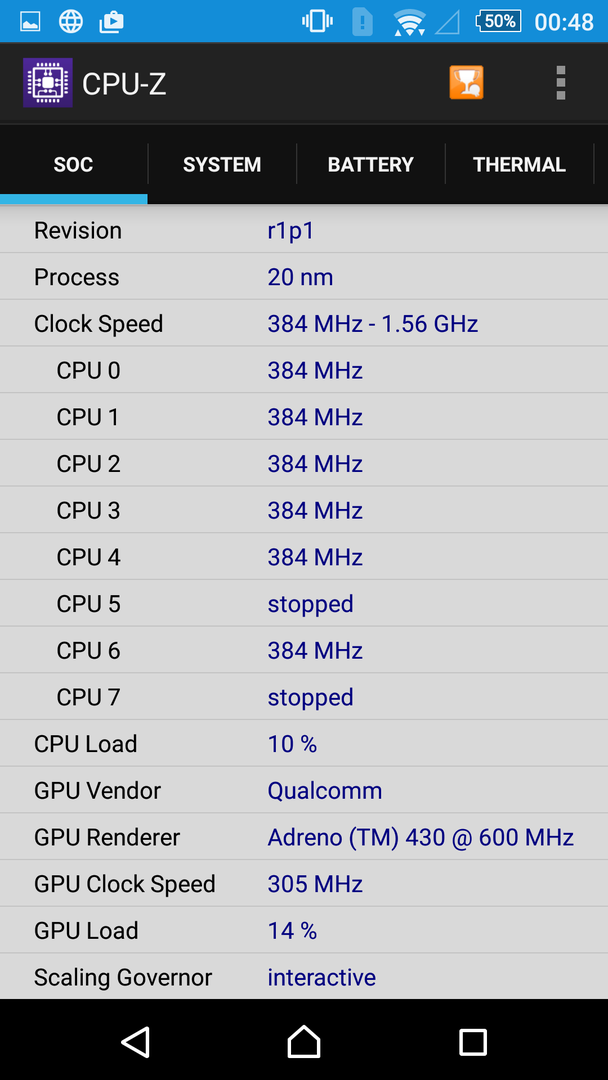608x1080 pixels.
Task: Tap the Process 20 nm row
Action: pos(304,277)
